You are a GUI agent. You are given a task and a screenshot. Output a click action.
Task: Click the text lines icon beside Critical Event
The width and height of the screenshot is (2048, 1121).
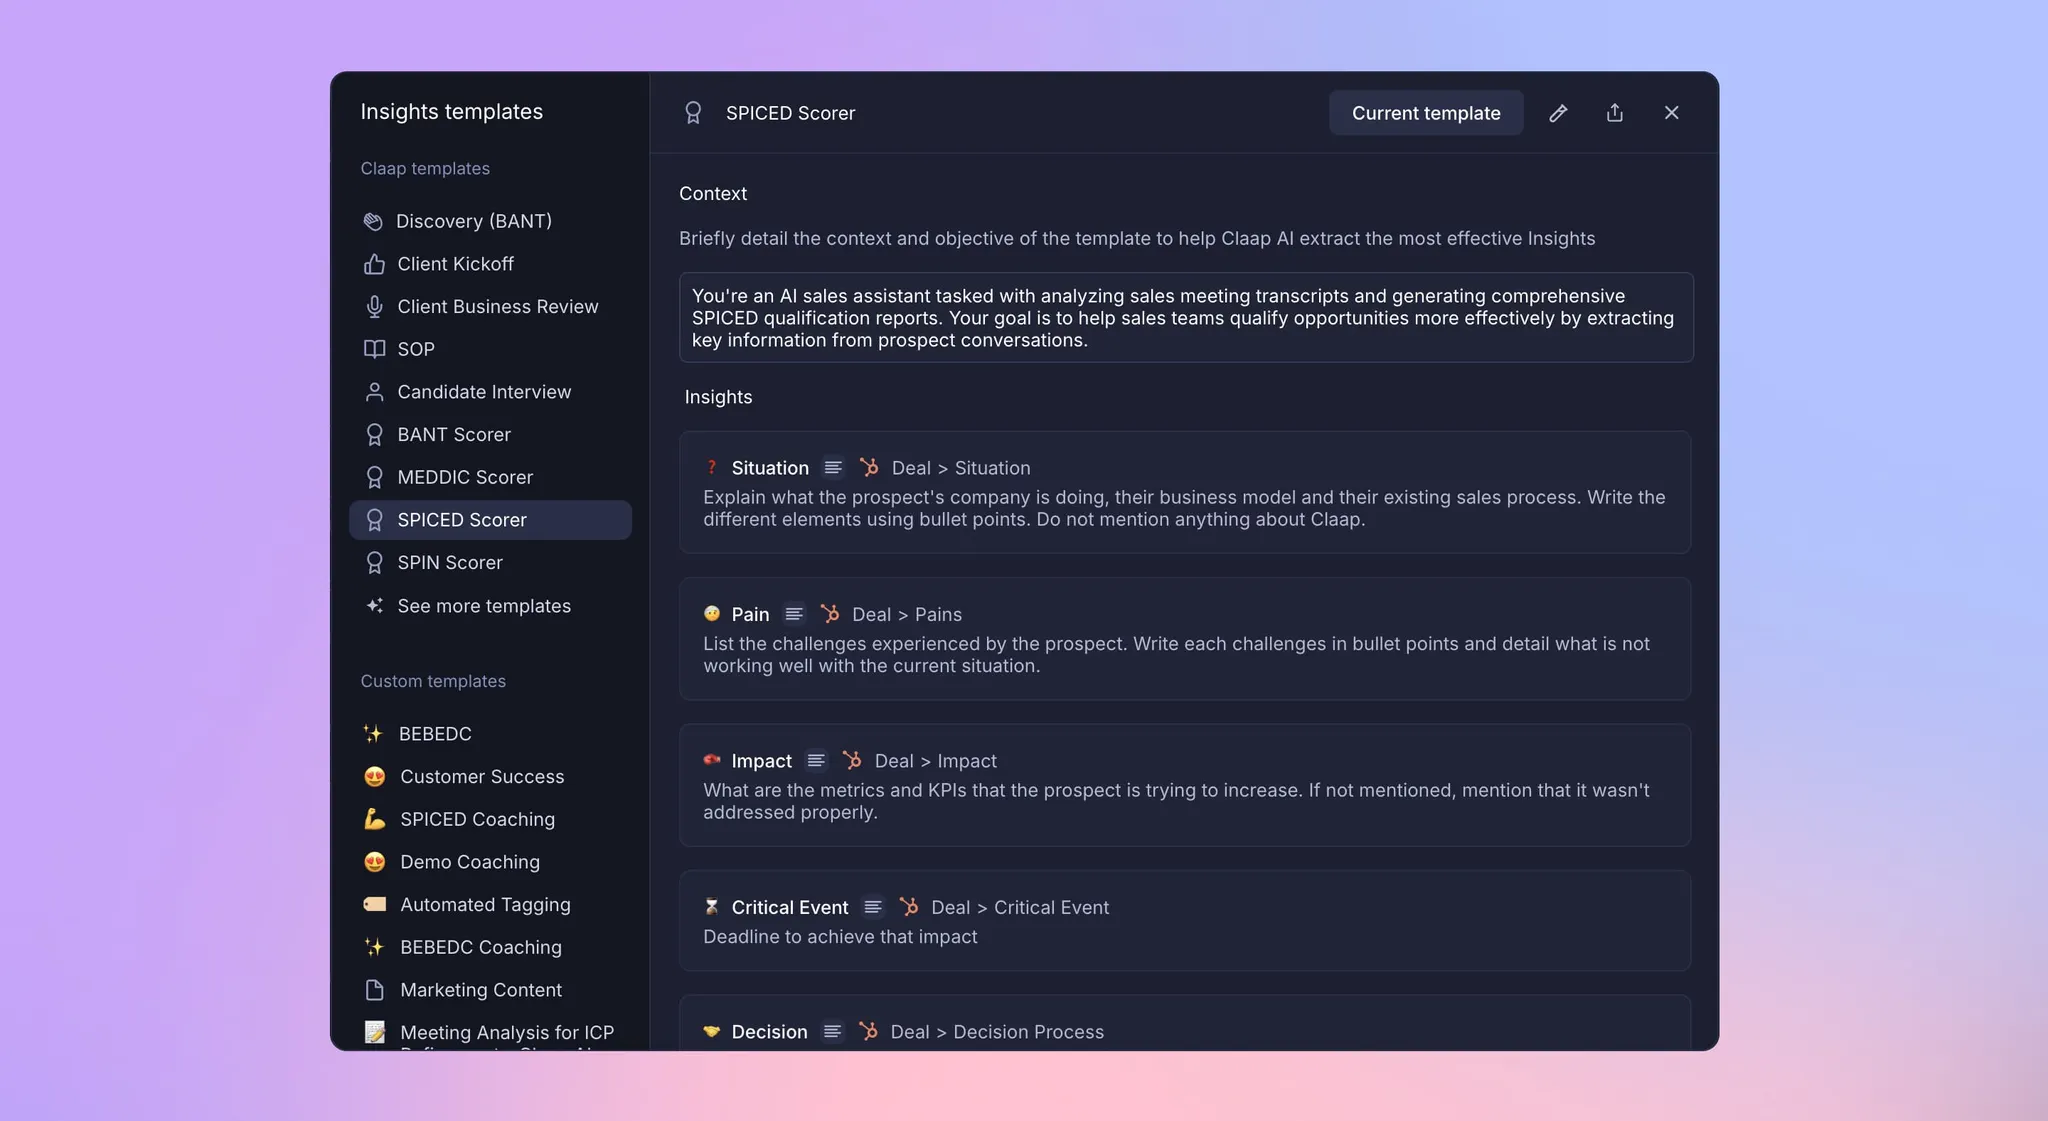coord(873,907)
